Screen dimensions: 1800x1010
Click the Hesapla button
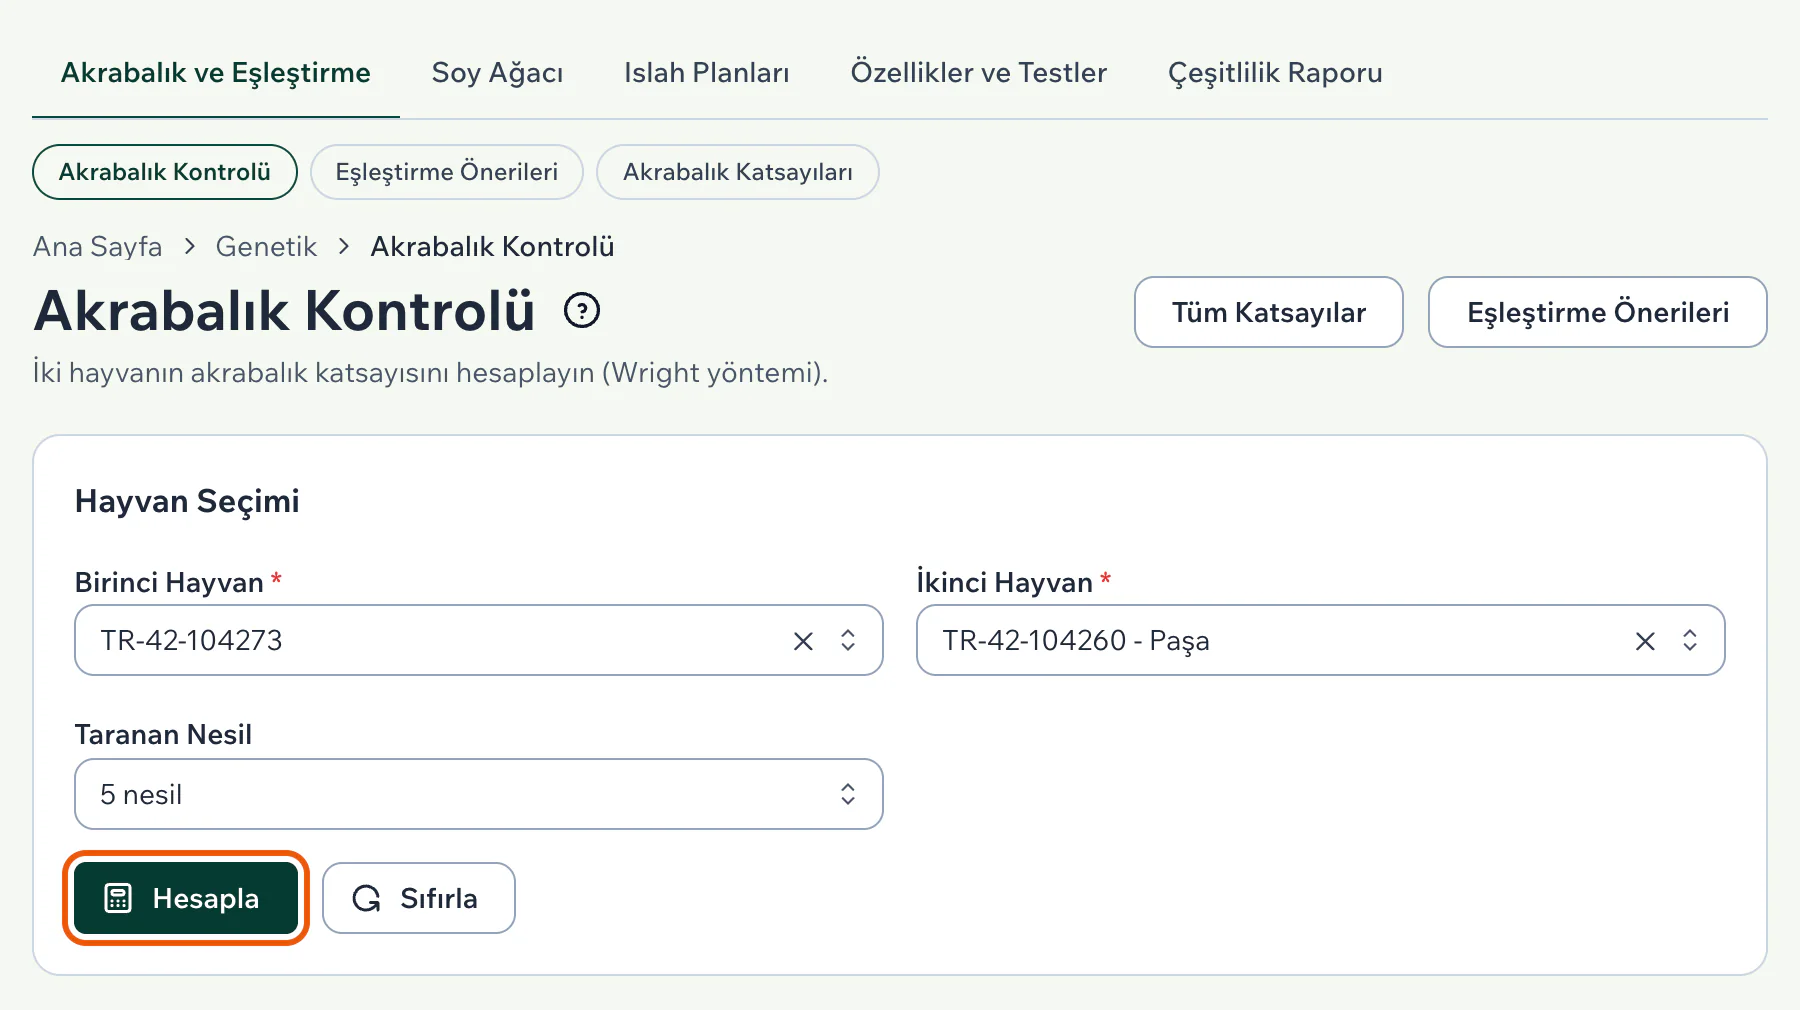tap(186, 898)
